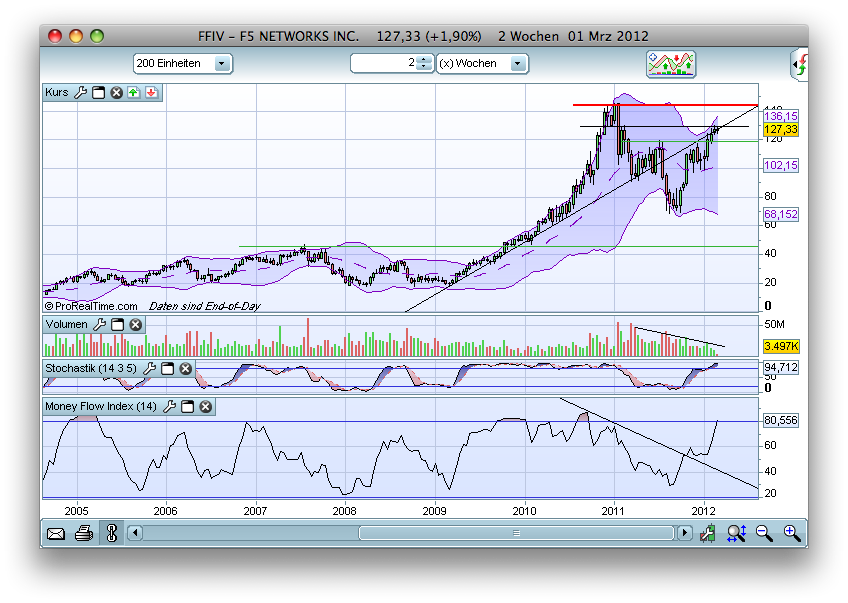Zoom in with plus magnifier
Screen dimensions: 848x603
pyautogui.click(x=792, y=534)
